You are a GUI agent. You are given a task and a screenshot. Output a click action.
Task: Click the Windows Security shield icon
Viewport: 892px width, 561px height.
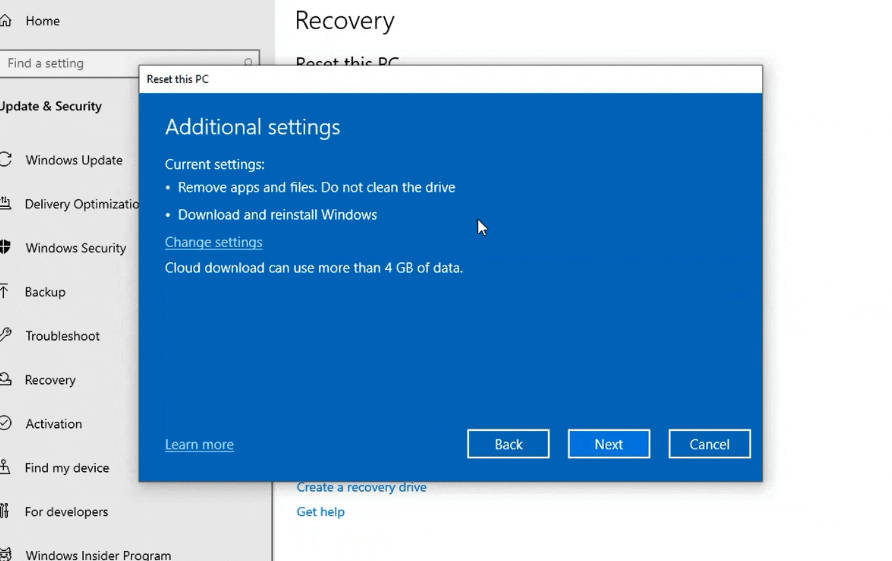pyautogui.click(x=5, y=248)
